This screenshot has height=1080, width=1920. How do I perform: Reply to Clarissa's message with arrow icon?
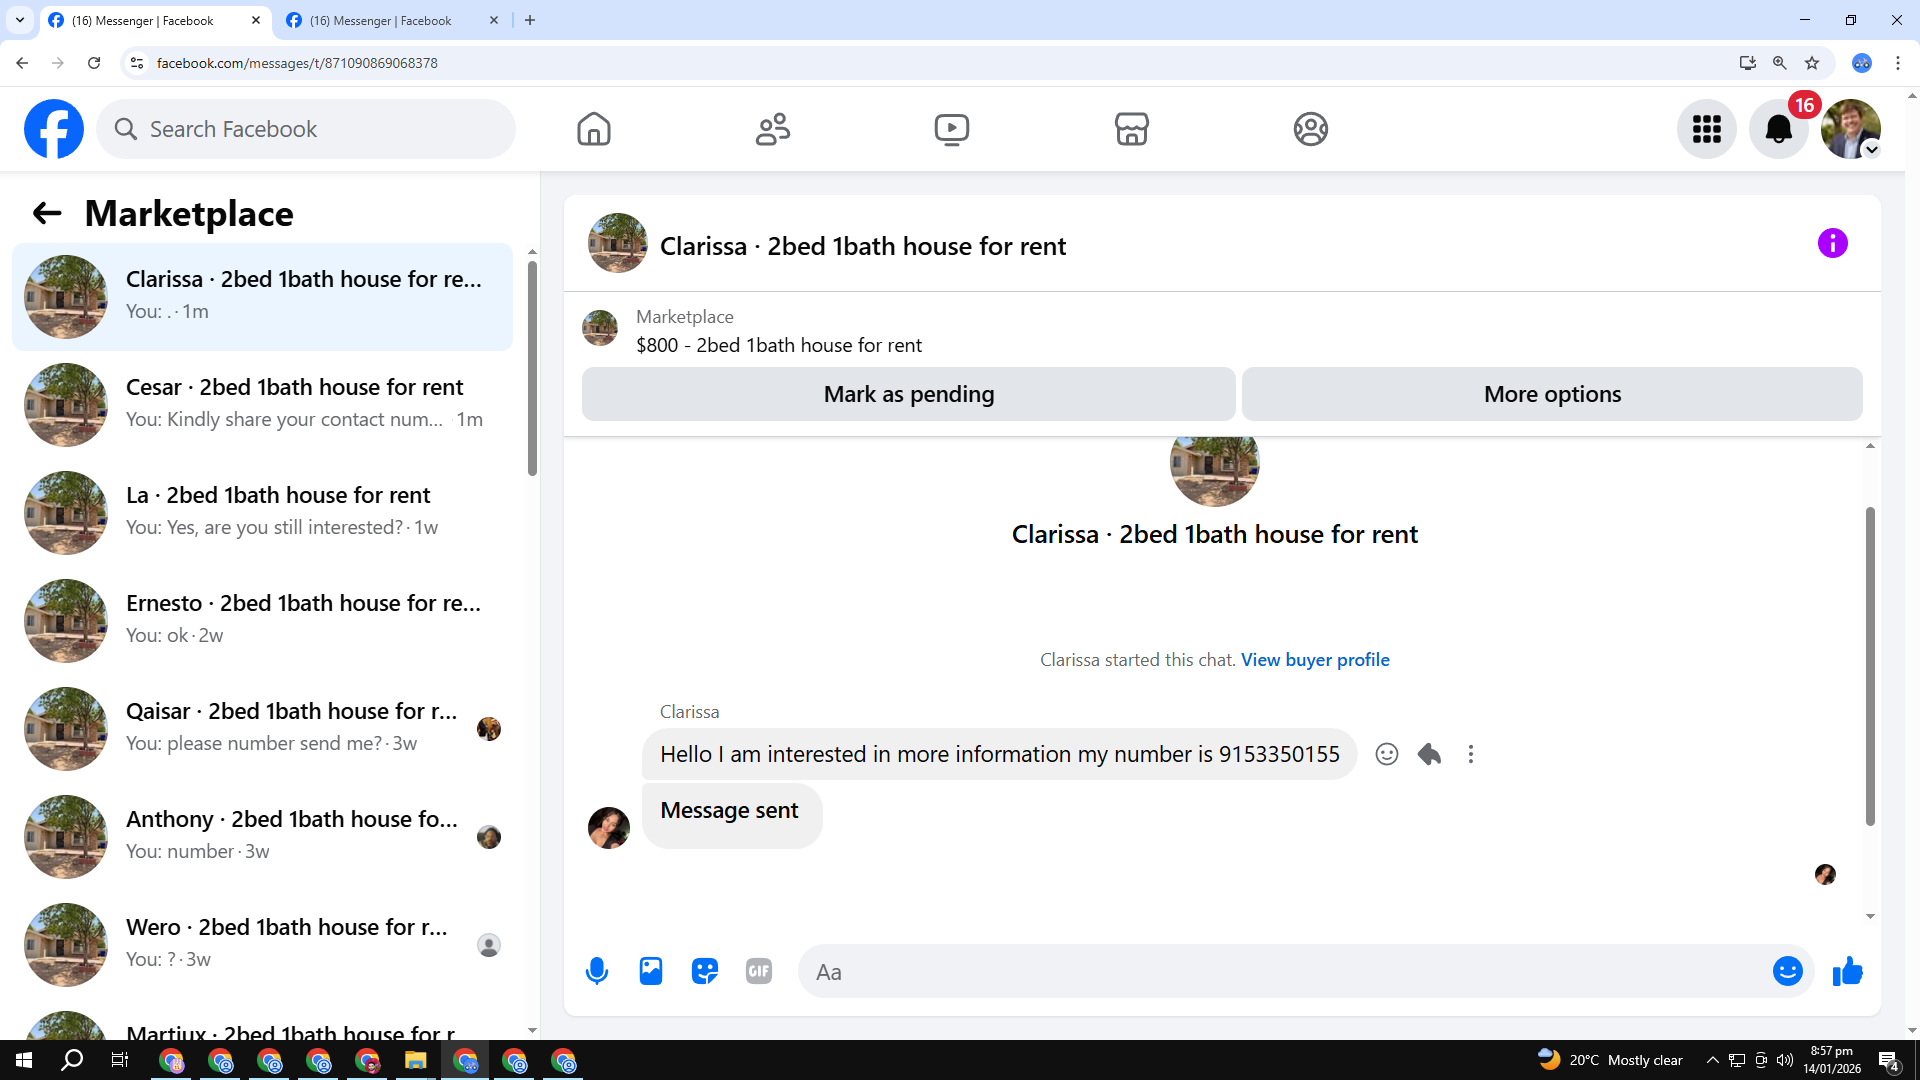(1429, 754)
